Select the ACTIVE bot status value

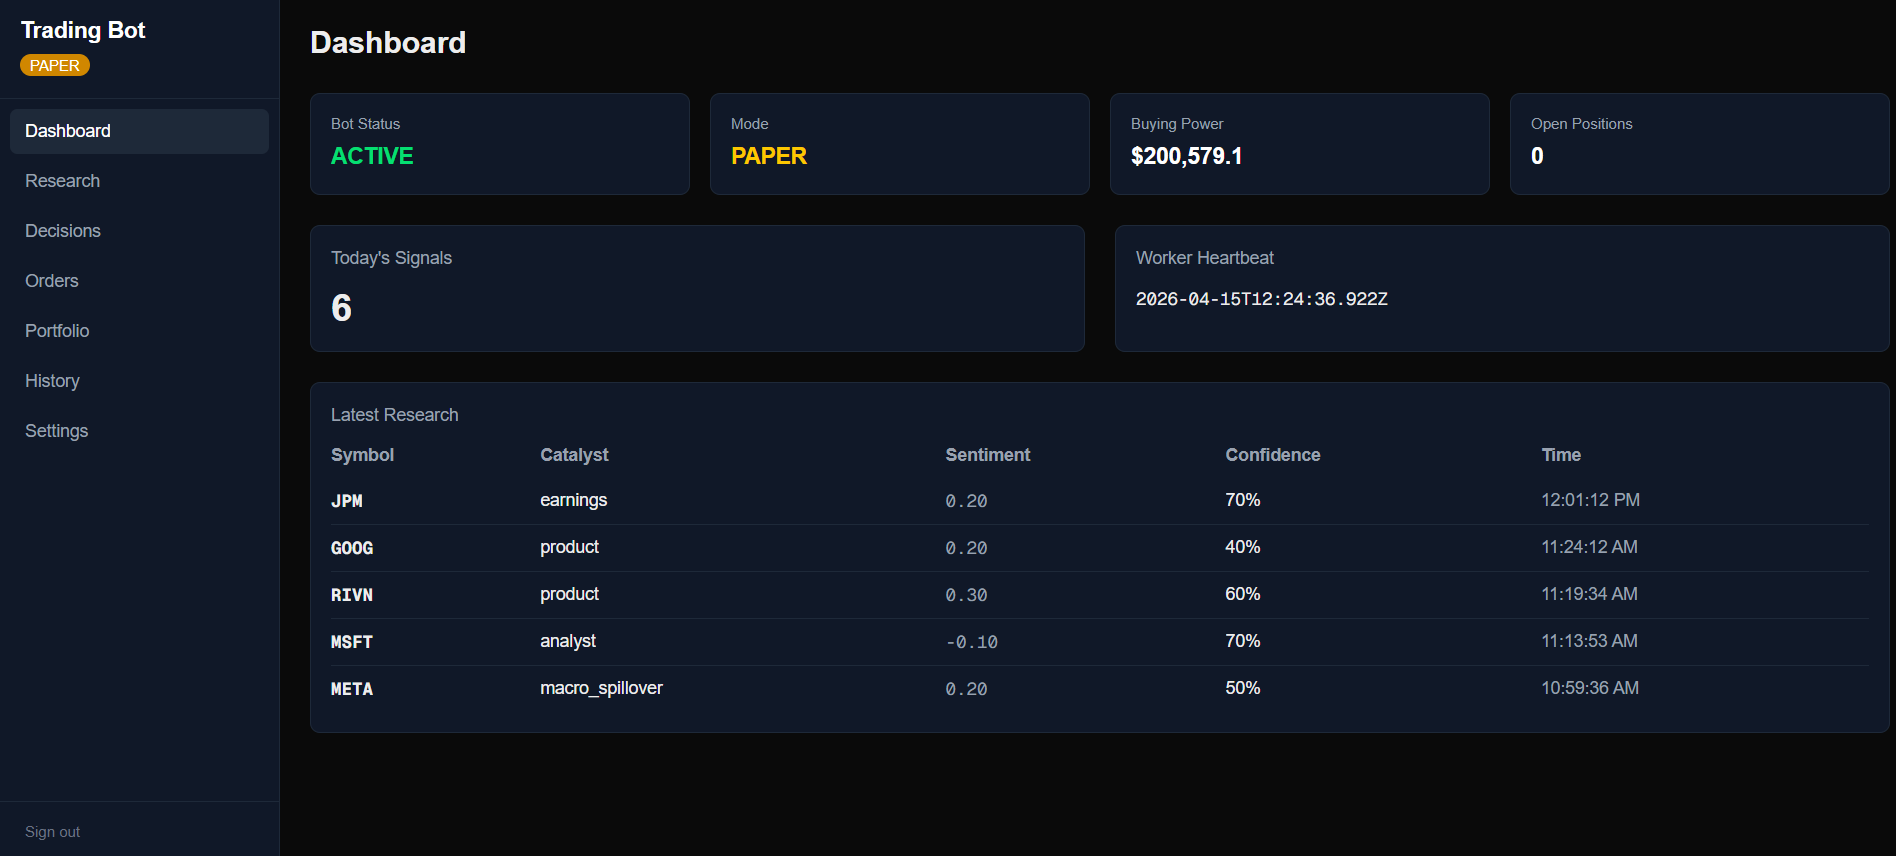[x=372, y=156]
